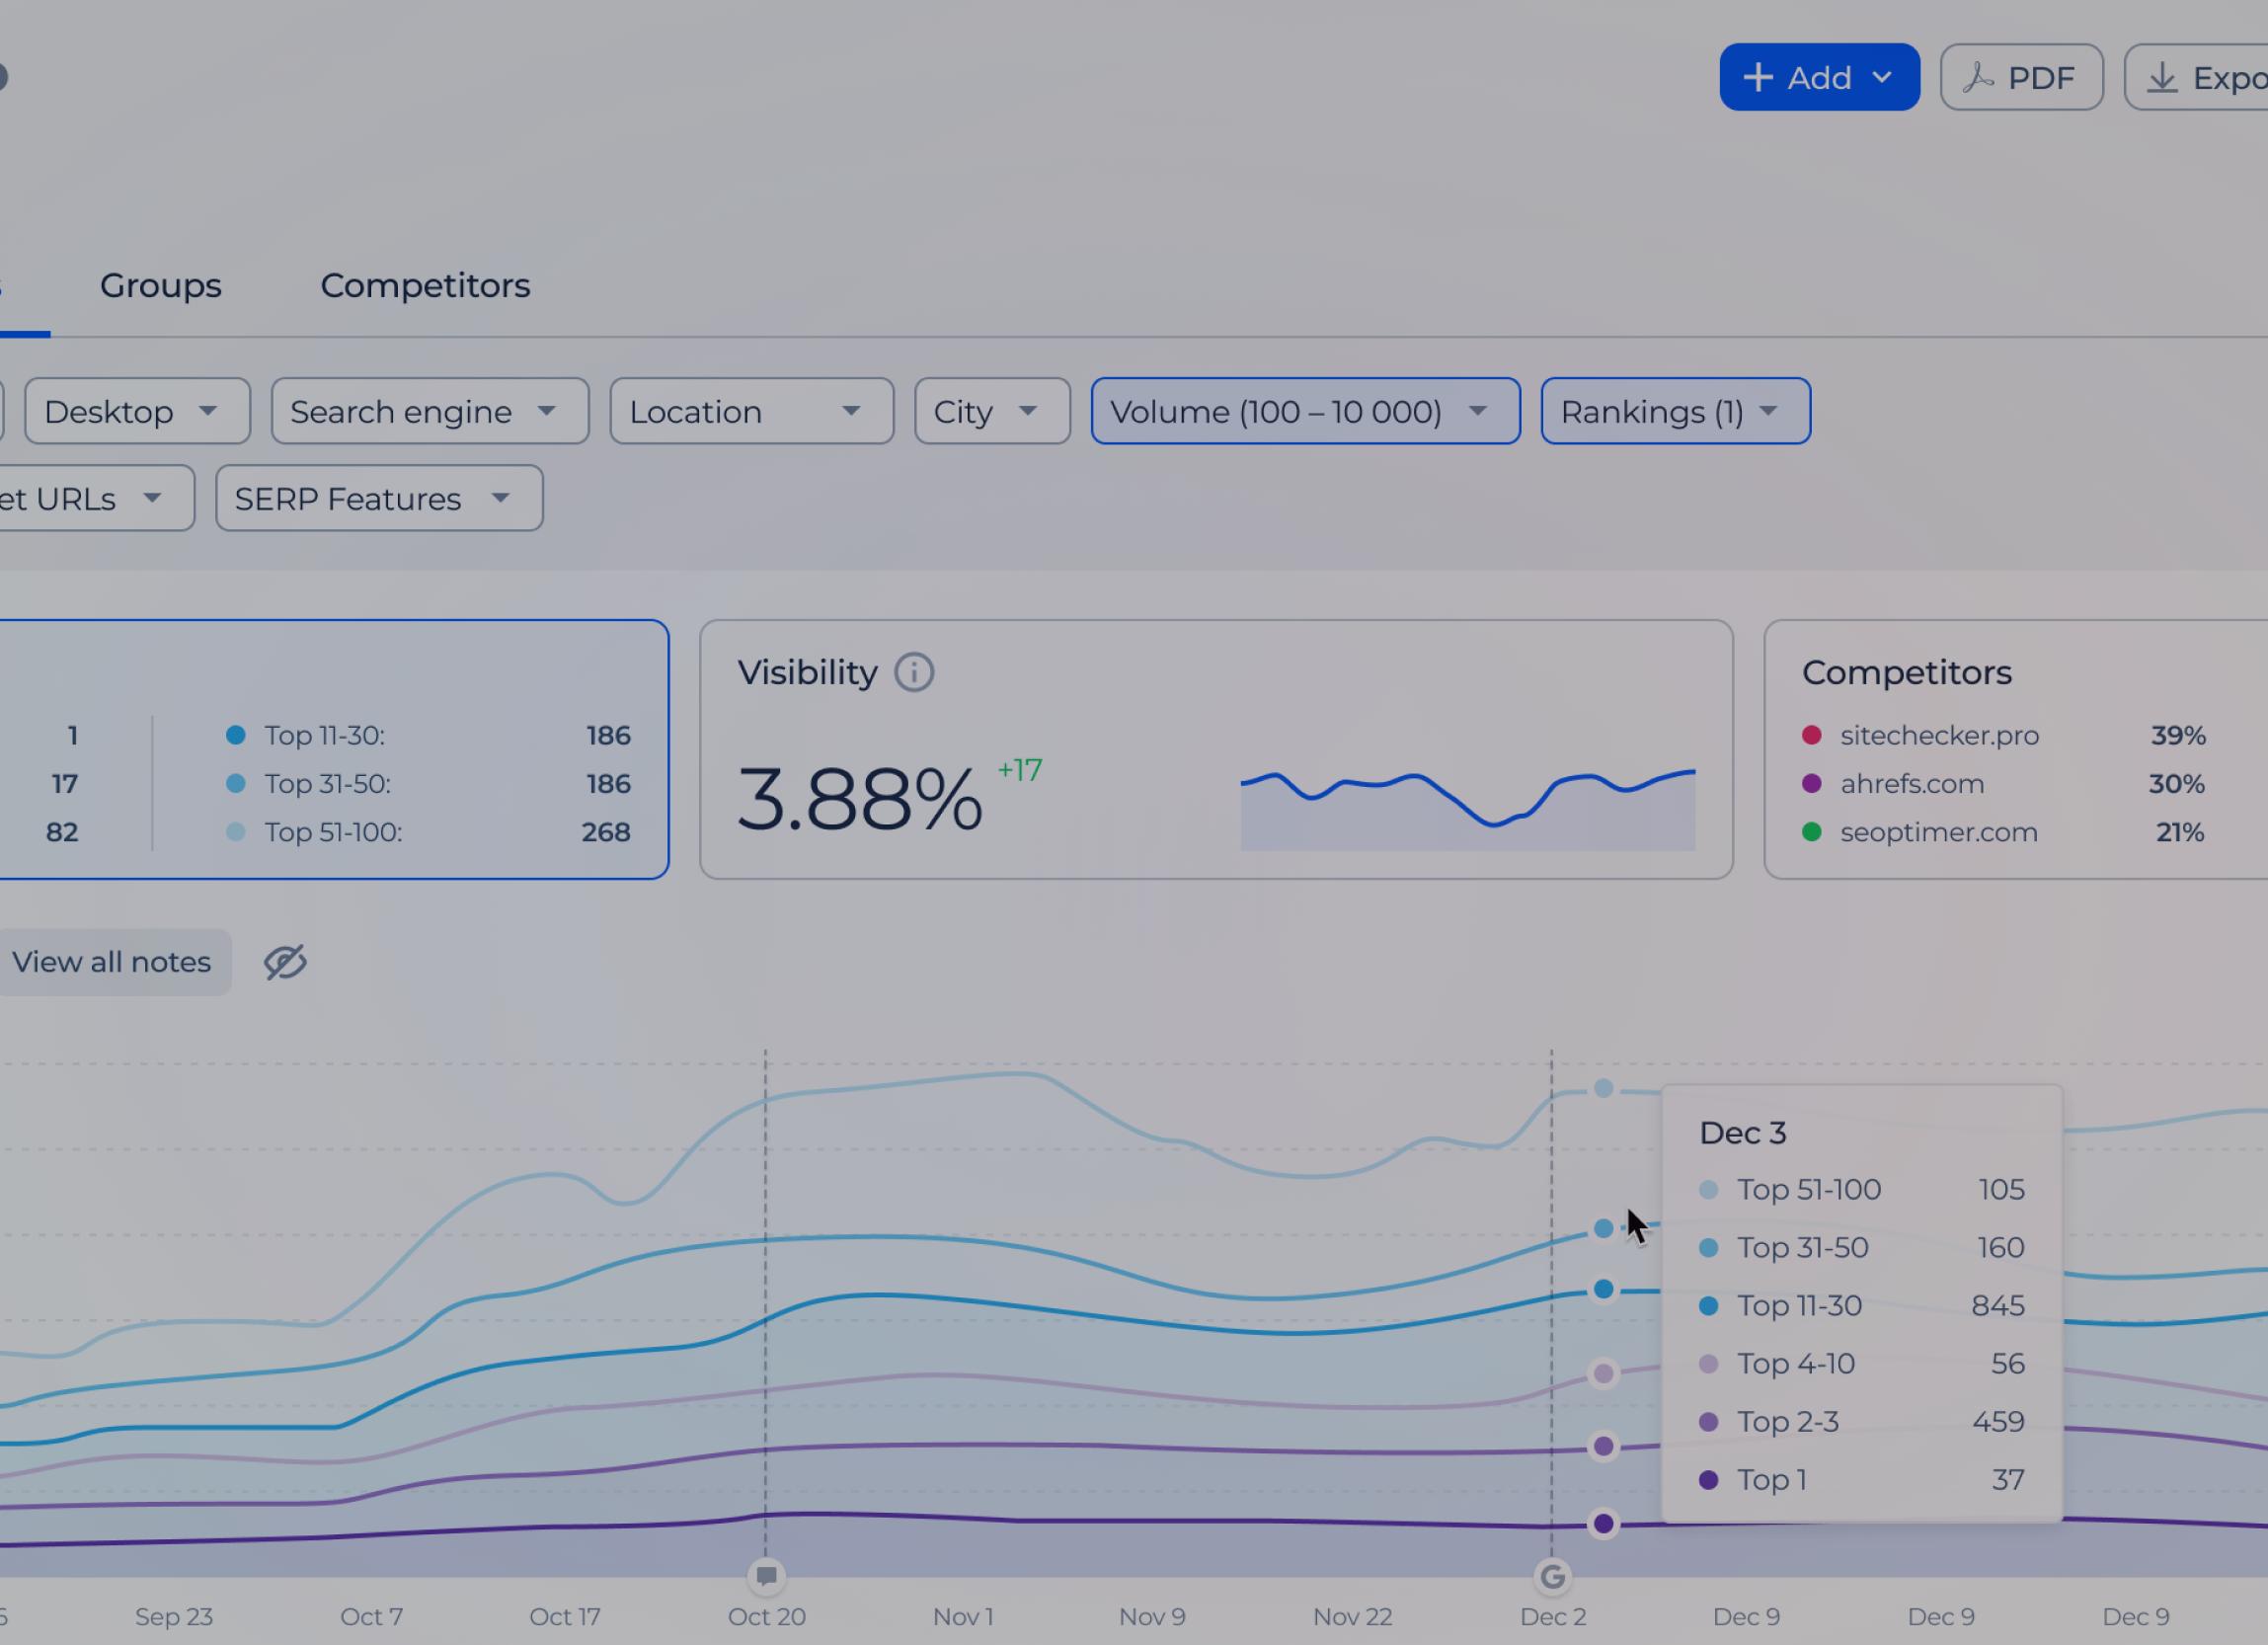Click the Visibility info icon
This screenshot has height=1645, width=2268.
(914, 671)
